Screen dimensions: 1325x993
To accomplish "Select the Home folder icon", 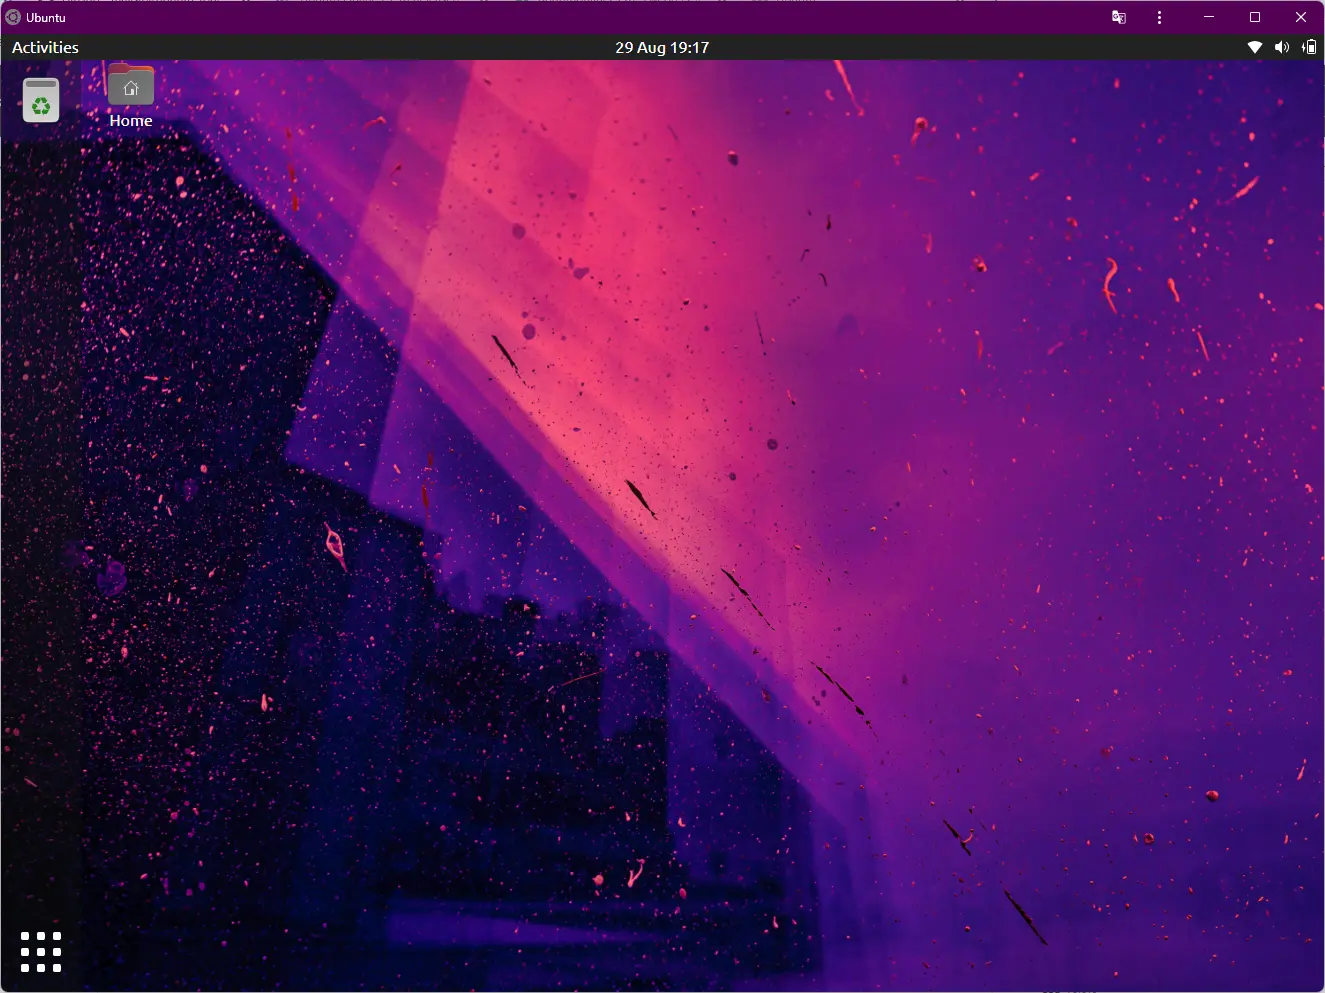I will coord(130,86).
